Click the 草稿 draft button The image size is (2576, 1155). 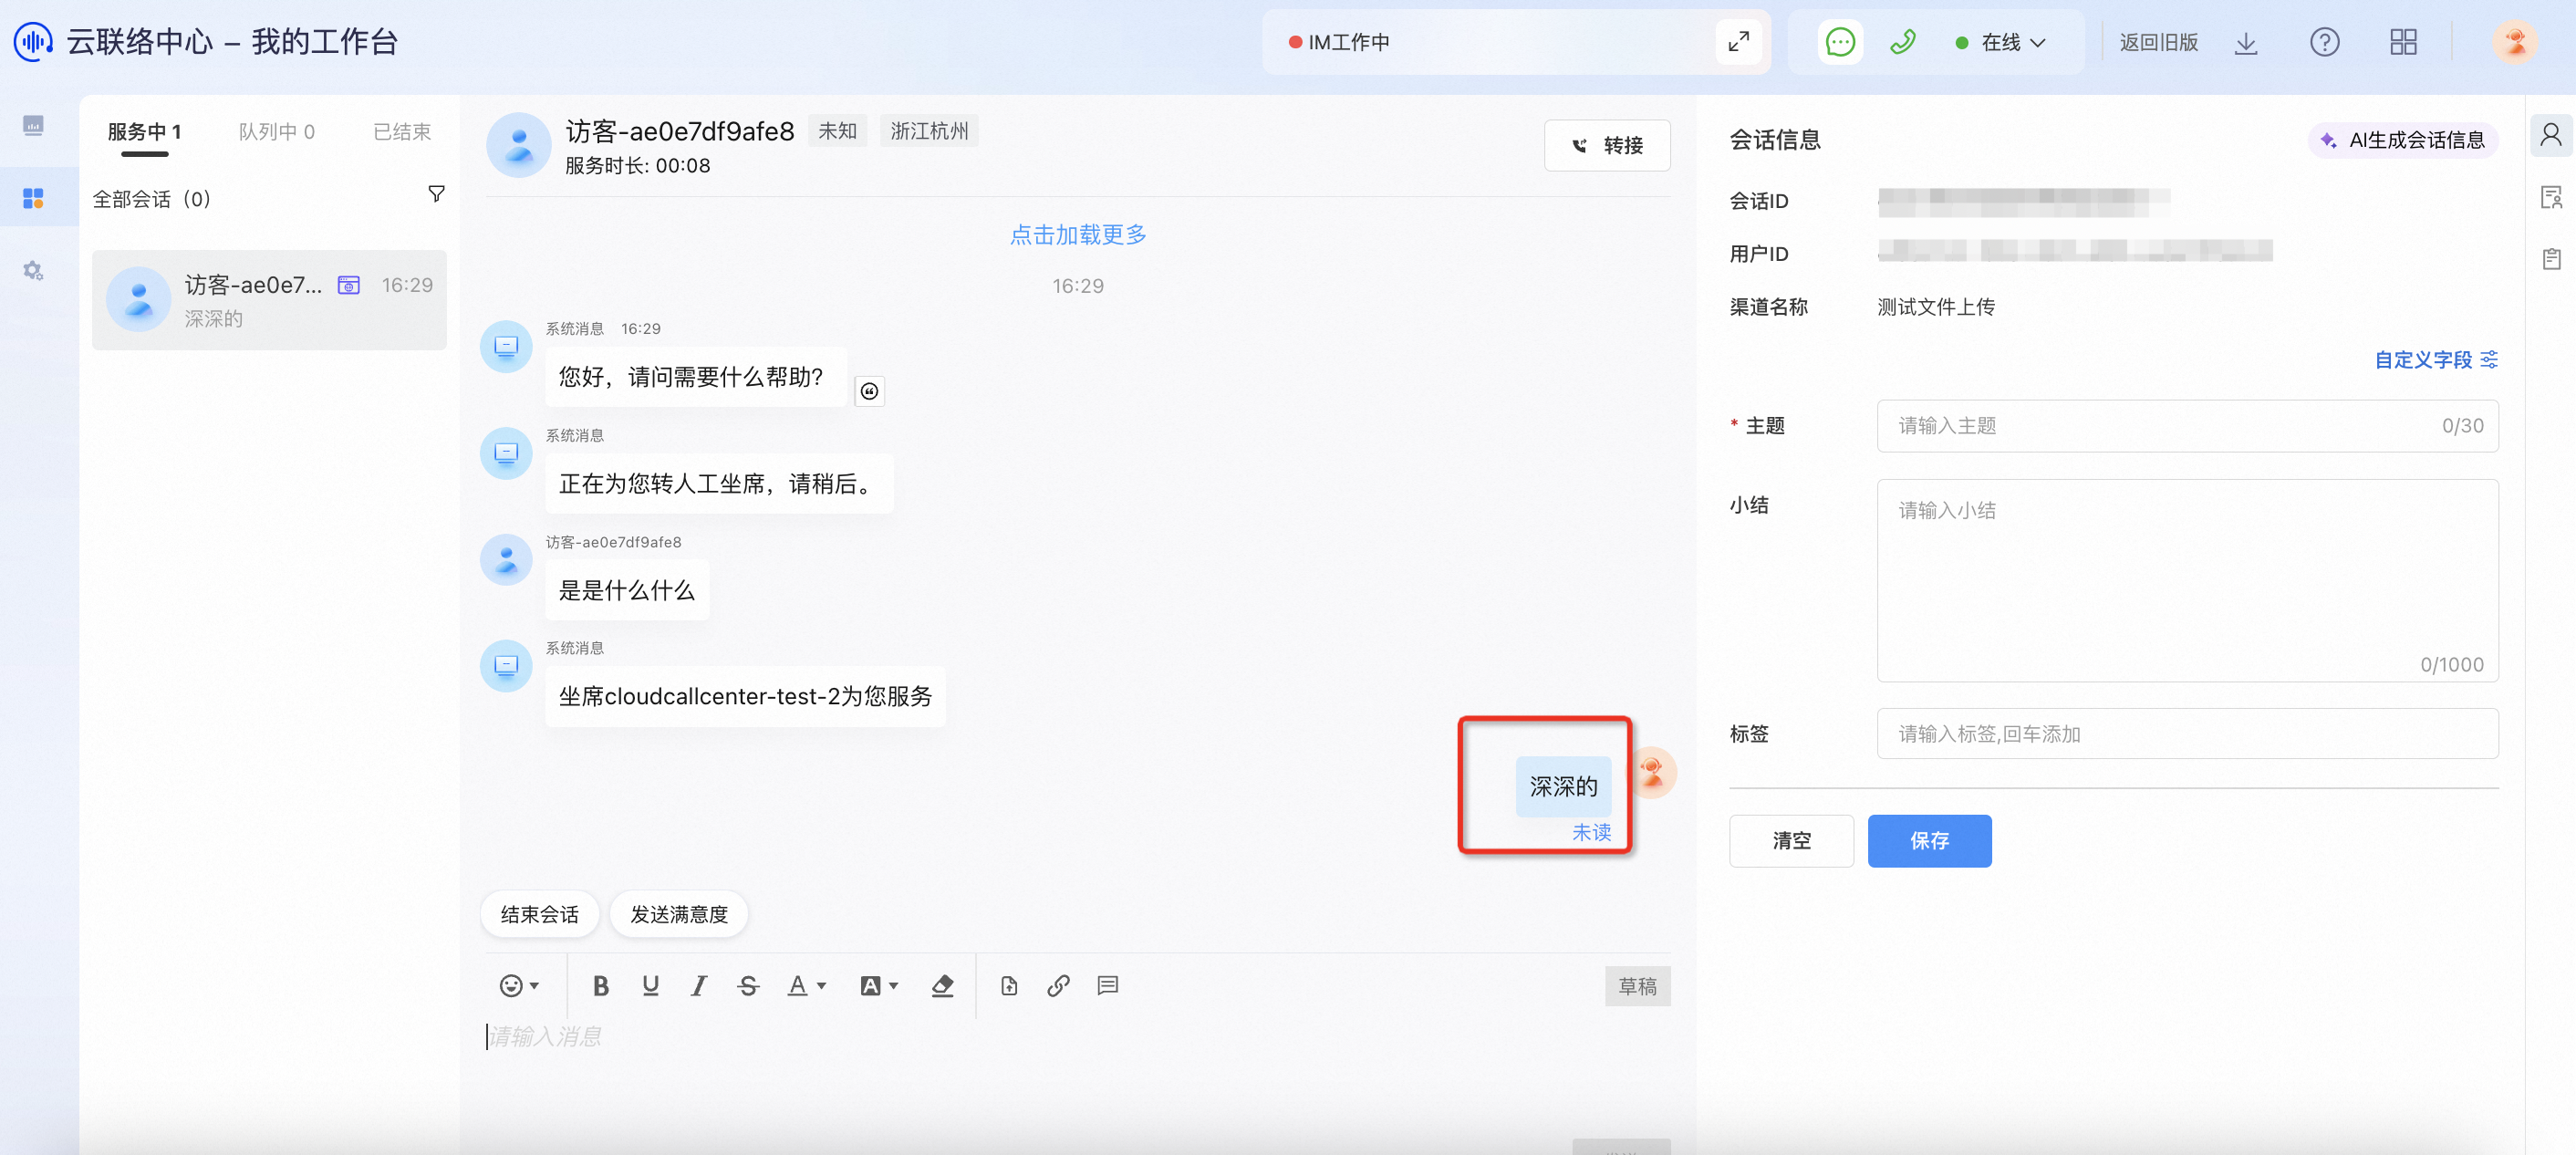1637,986
